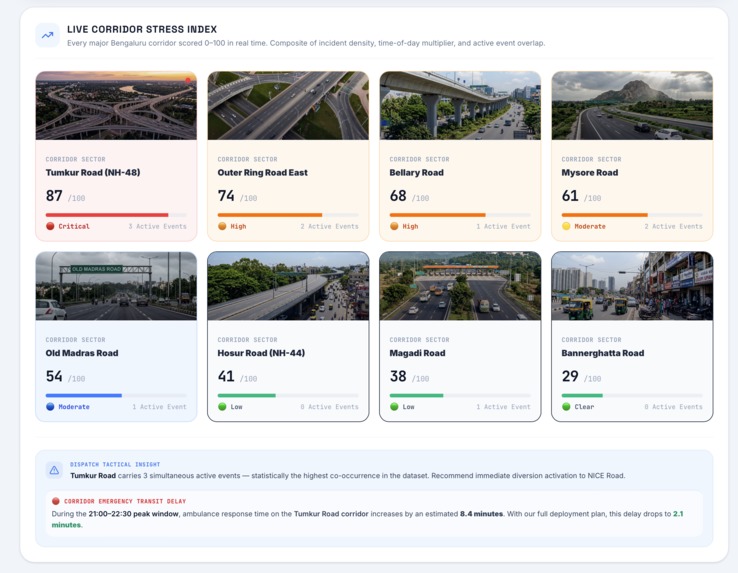The width and height of the screenshot is (738, 573).
Task: Click the score 74 on Outer Ring Road East
Action: pos(226,195)
